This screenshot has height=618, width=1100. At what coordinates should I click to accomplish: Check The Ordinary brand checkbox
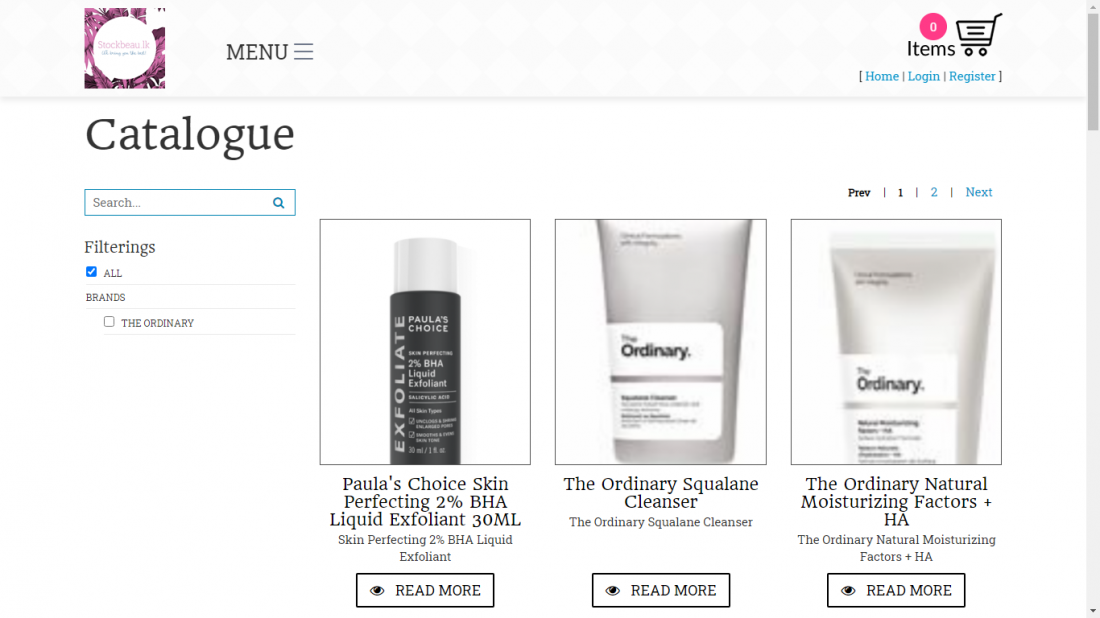tap(109, 321)
